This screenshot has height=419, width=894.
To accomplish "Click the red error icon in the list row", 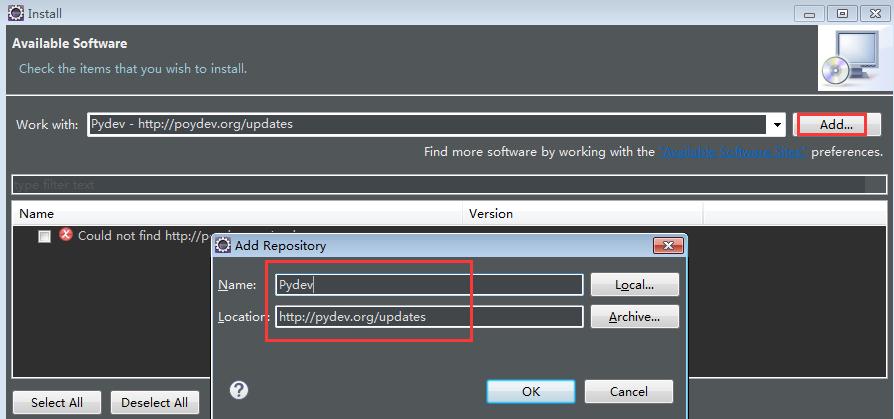I will pyautogui.click(x=66, y=234).
